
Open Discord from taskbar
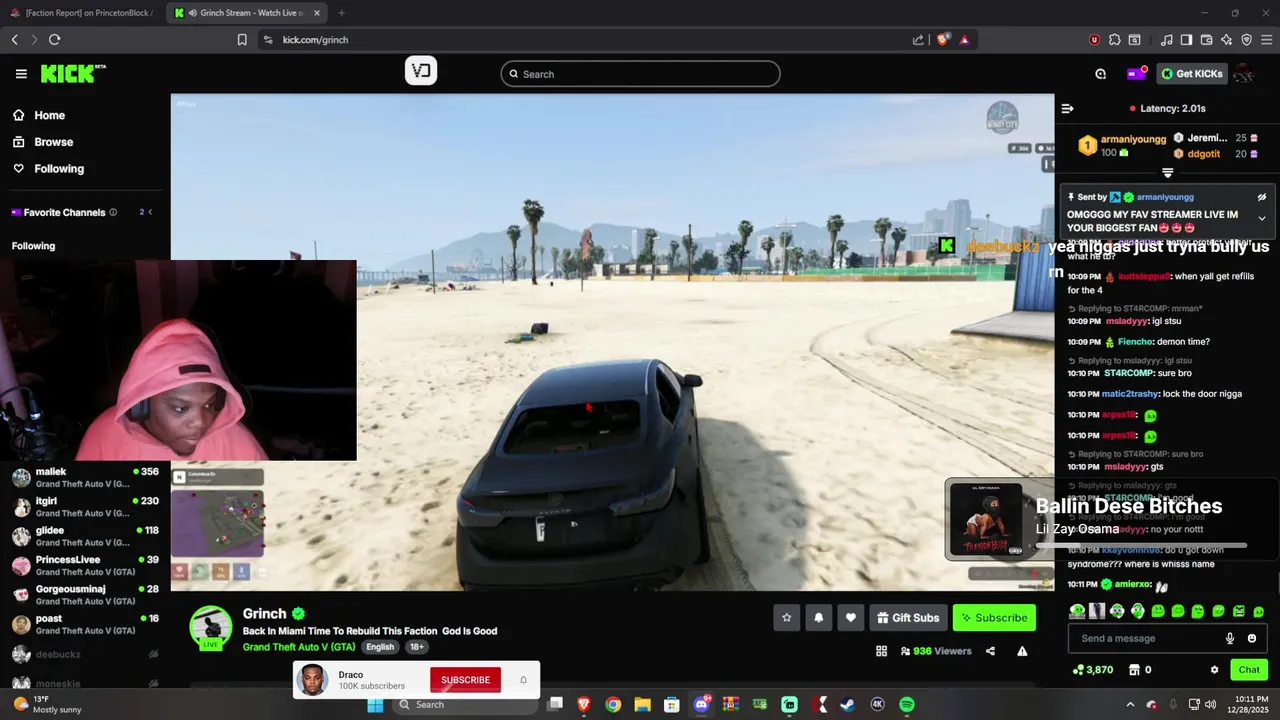point(701,704)
